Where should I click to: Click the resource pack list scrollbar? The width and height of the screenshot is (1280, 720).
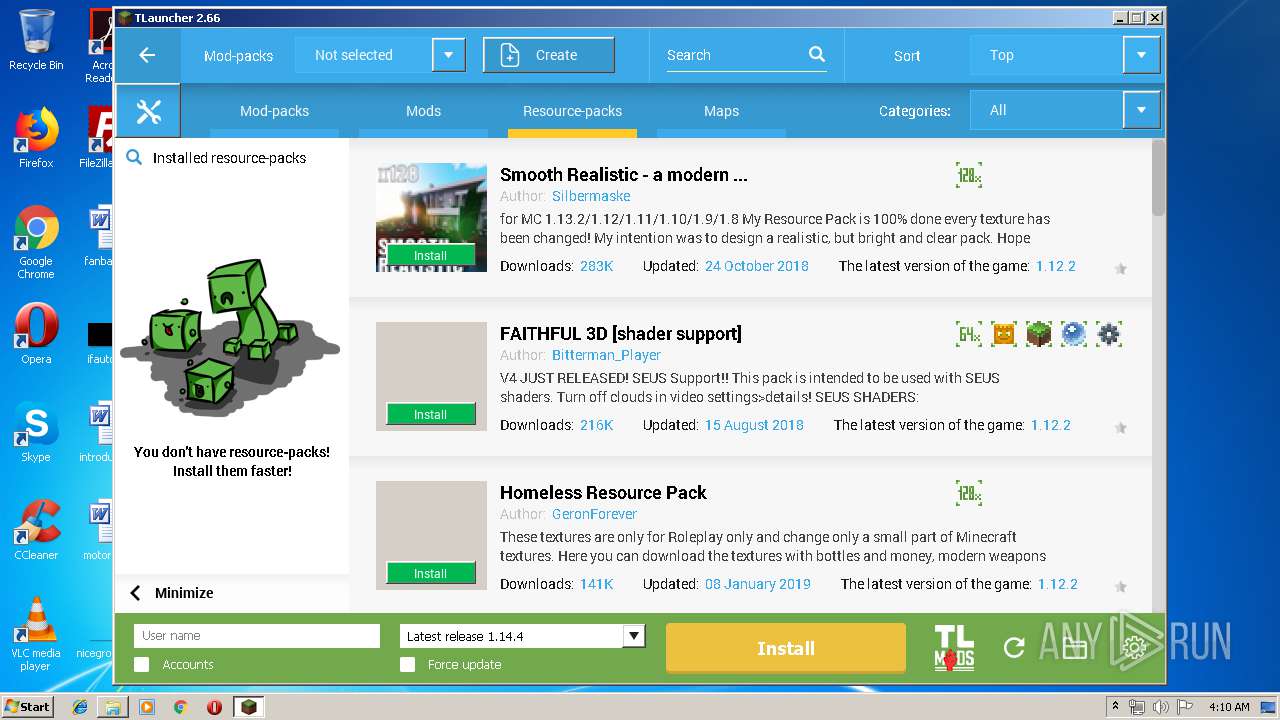tap(1158, 178)
